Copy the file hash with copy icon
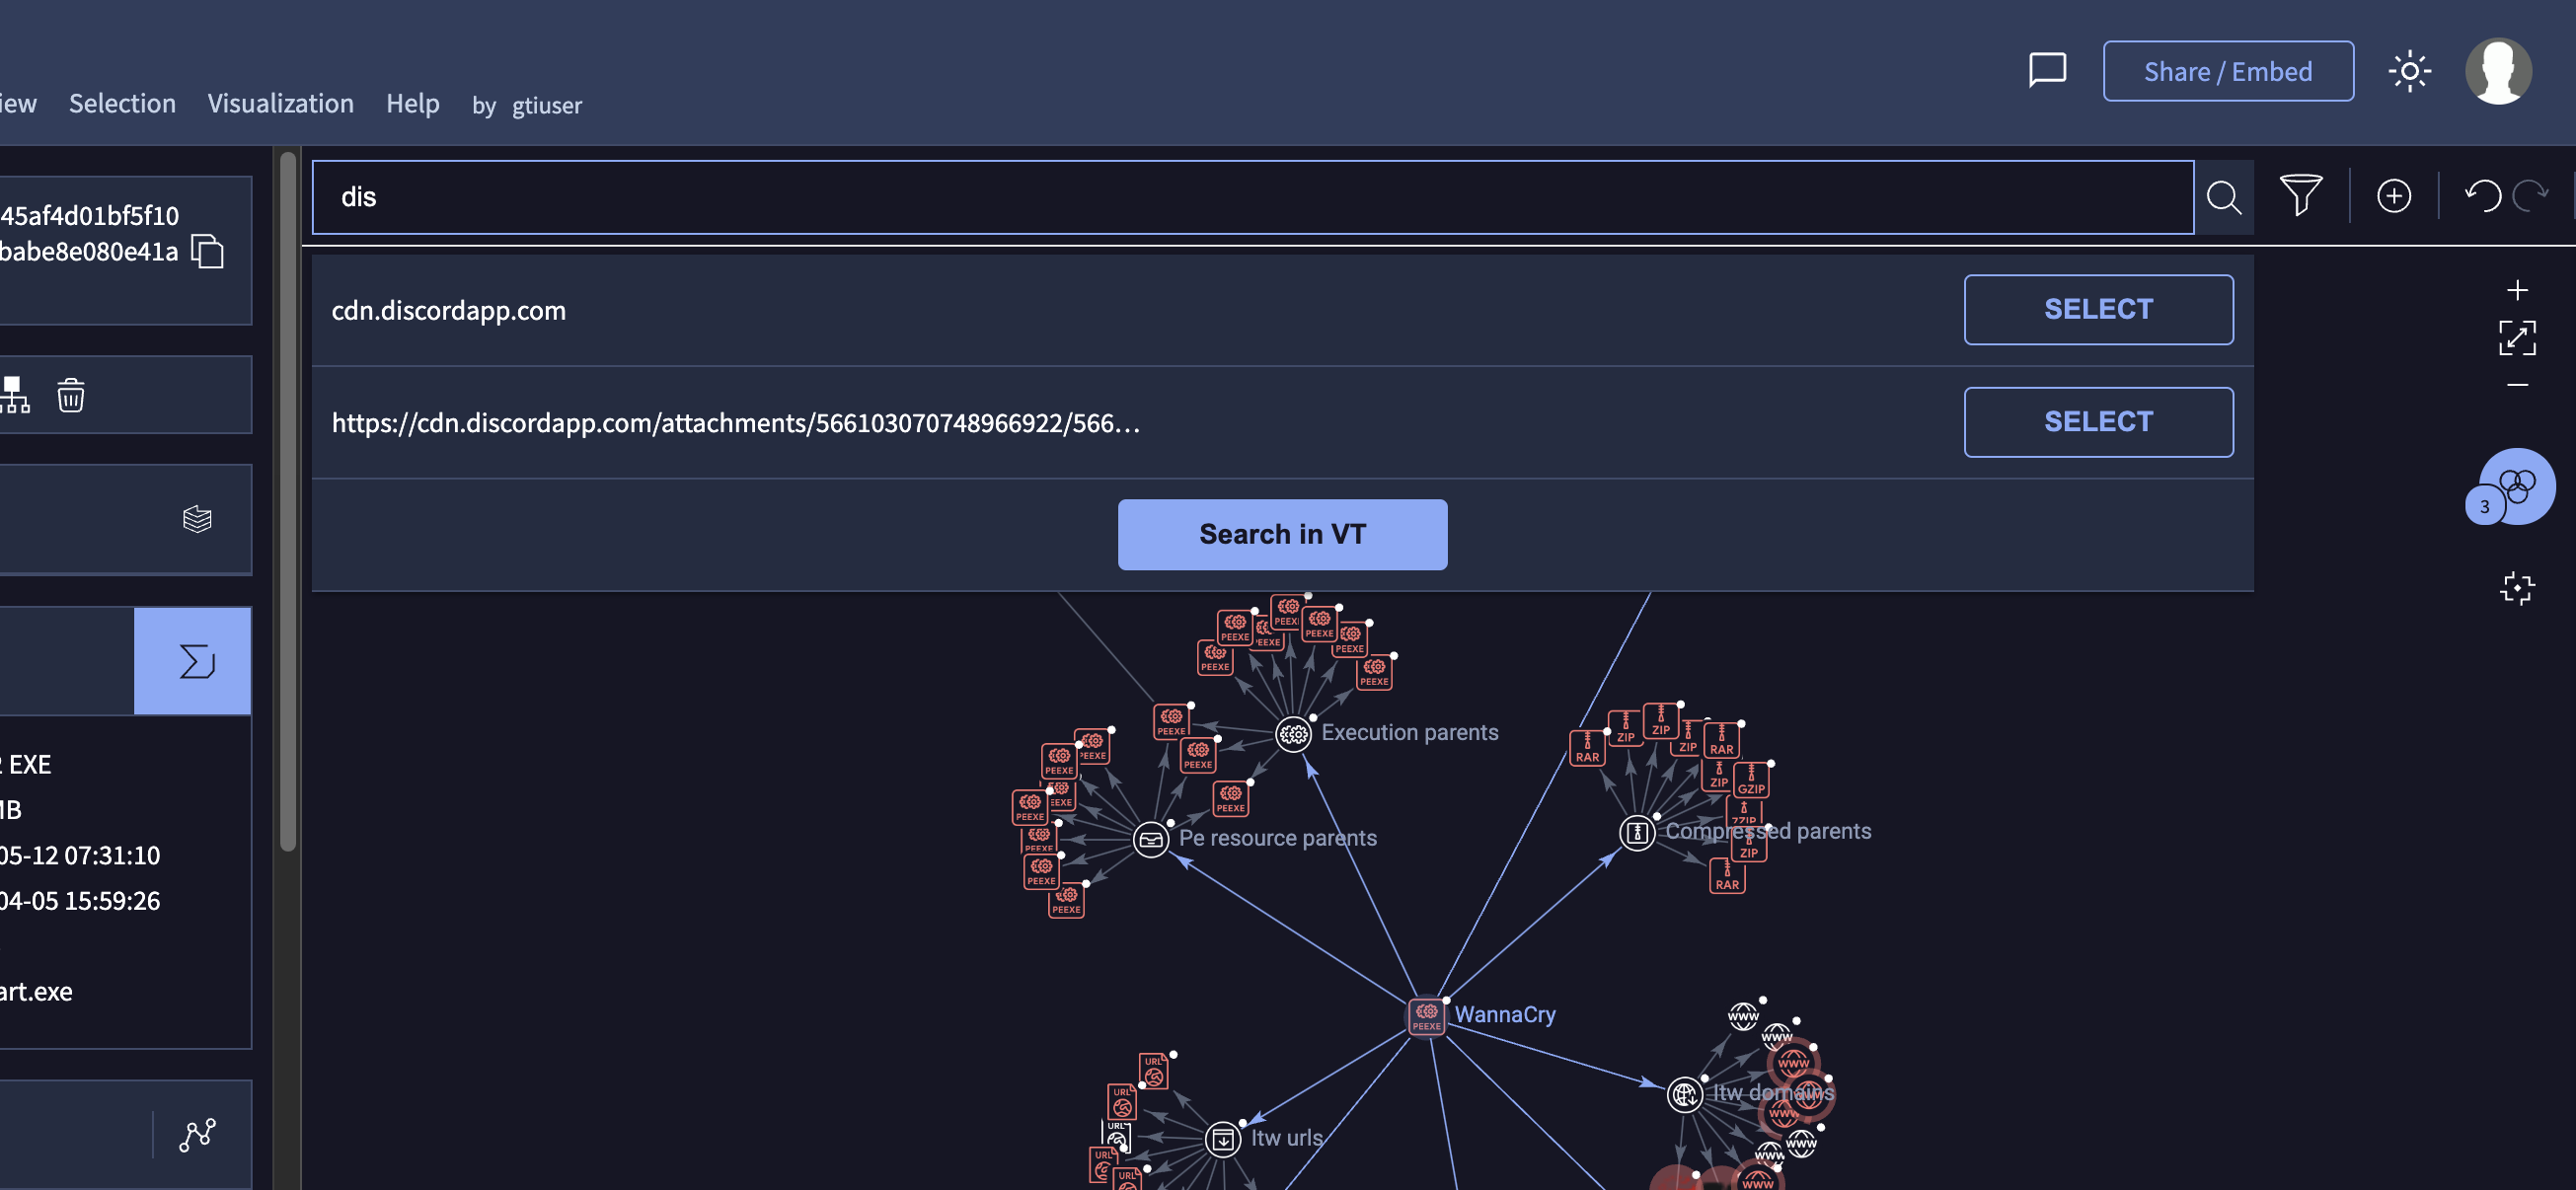Screen dimensions: 2576x1190 (x=207, y=251)
